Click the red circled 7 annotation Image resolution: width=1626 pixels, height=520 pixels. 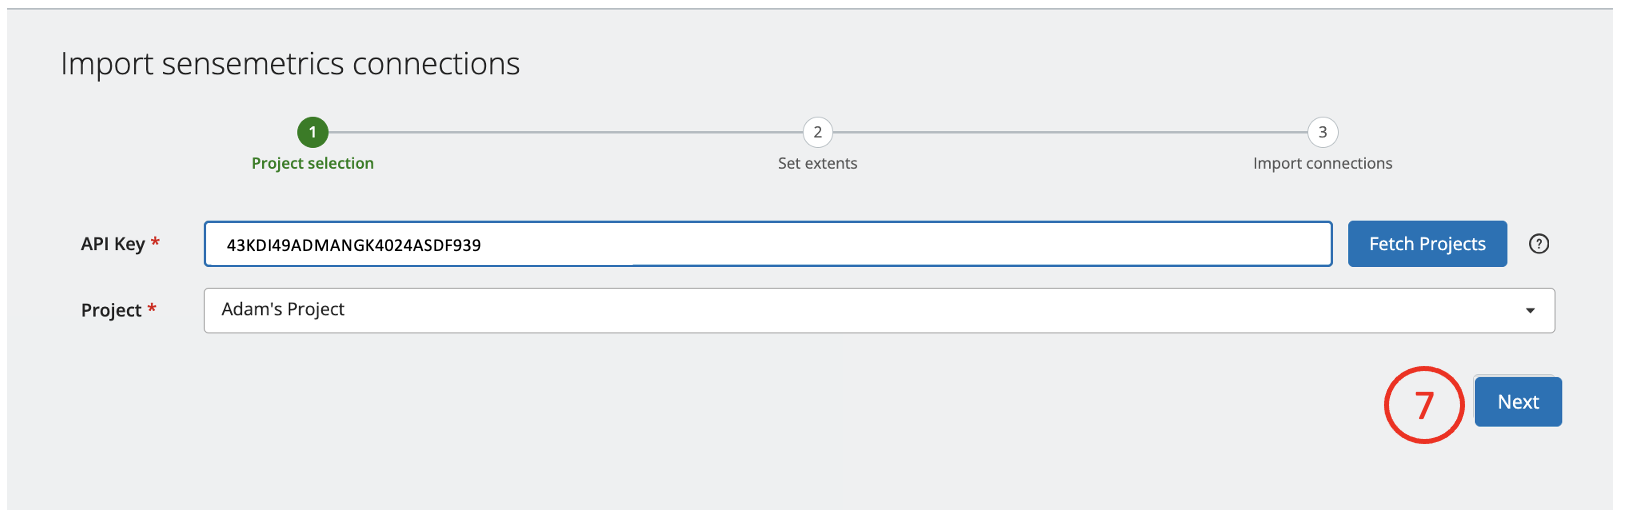tap(1424, 404)
